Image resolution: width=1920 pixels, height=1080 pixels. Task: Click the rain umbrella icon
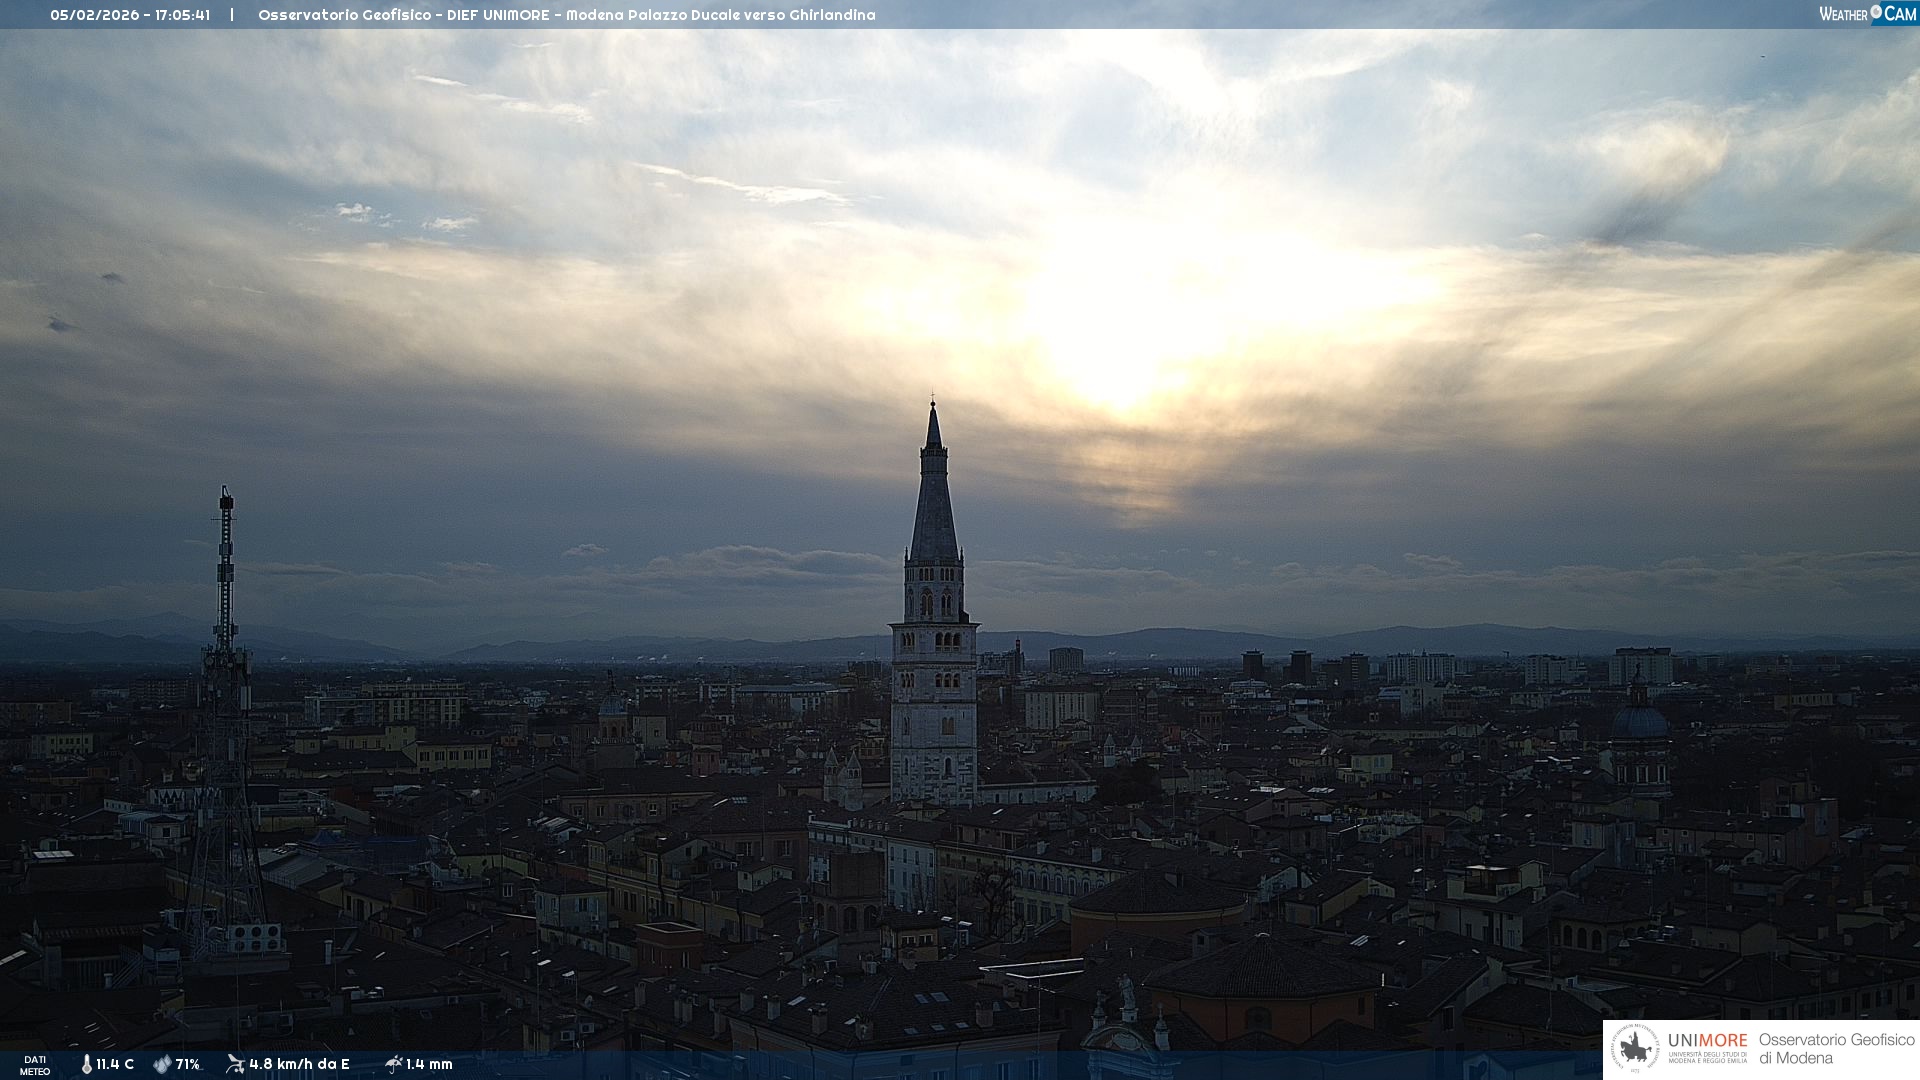click(x=393, y=1064)
